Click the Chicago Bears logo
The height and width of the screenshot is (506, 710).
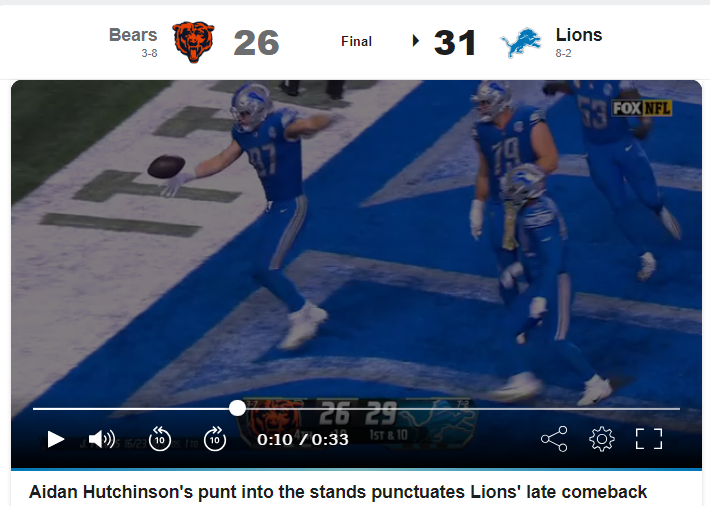(193, 42)
